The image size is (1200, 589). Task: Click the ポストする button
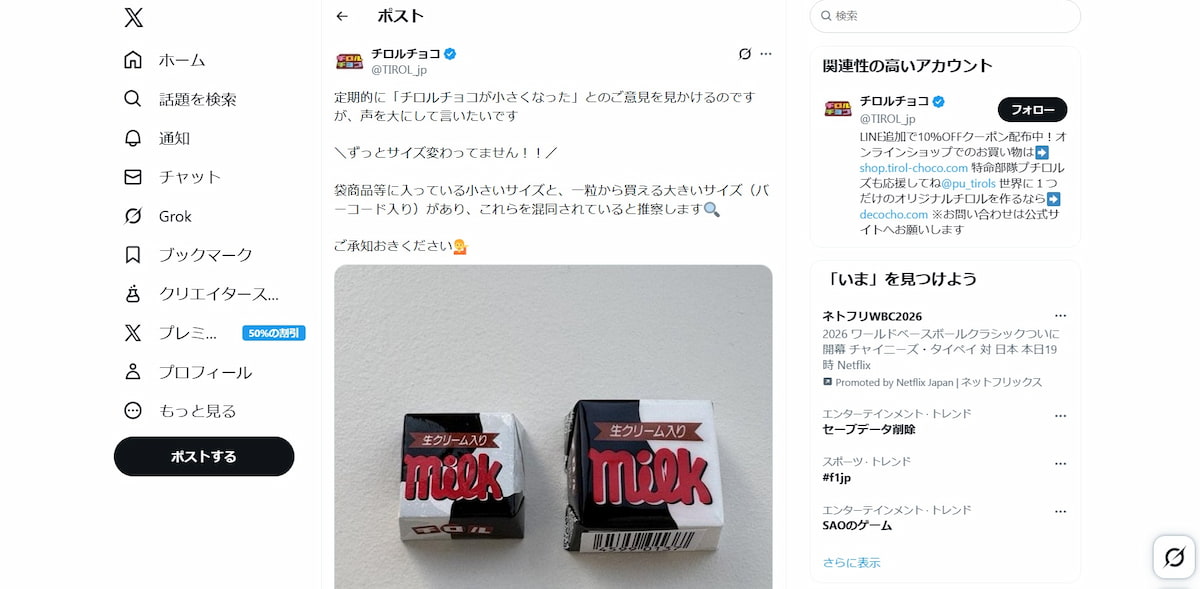(204, 456)
